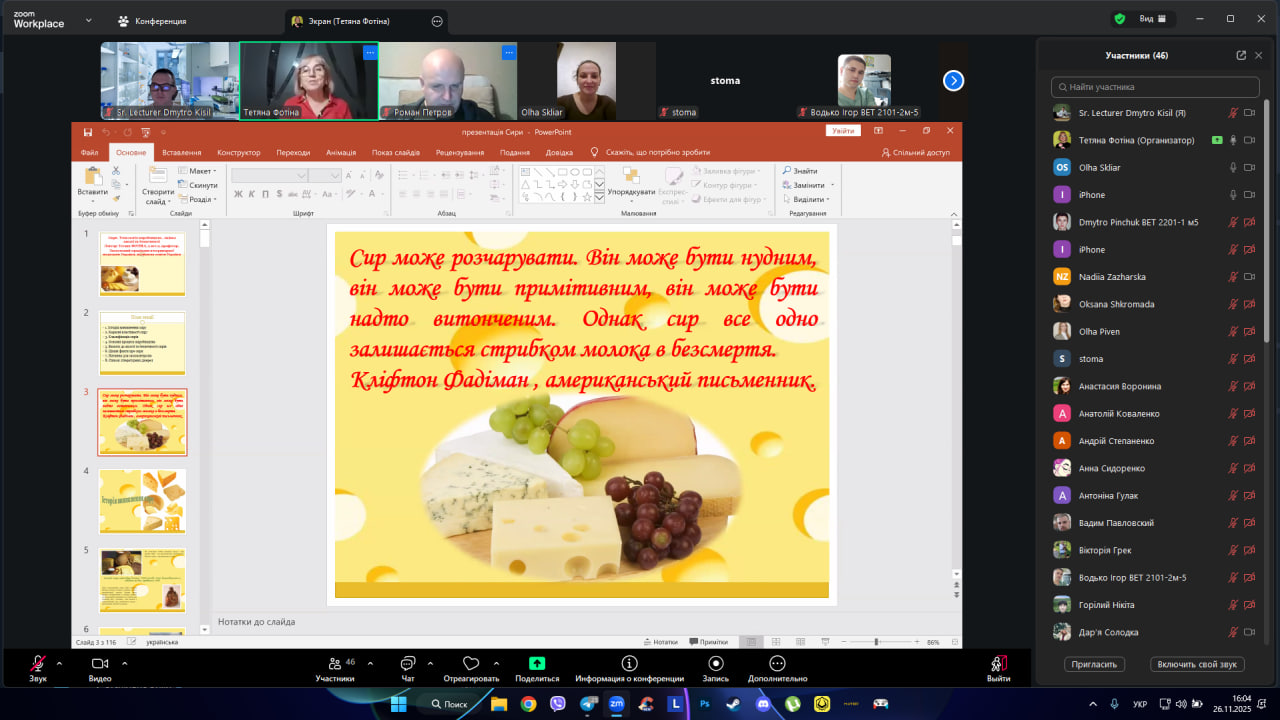Image resolution: width=1280 pixels, height=720 pixels.
Task: Pop out the Participants panel
Action: click(1241, 55)
